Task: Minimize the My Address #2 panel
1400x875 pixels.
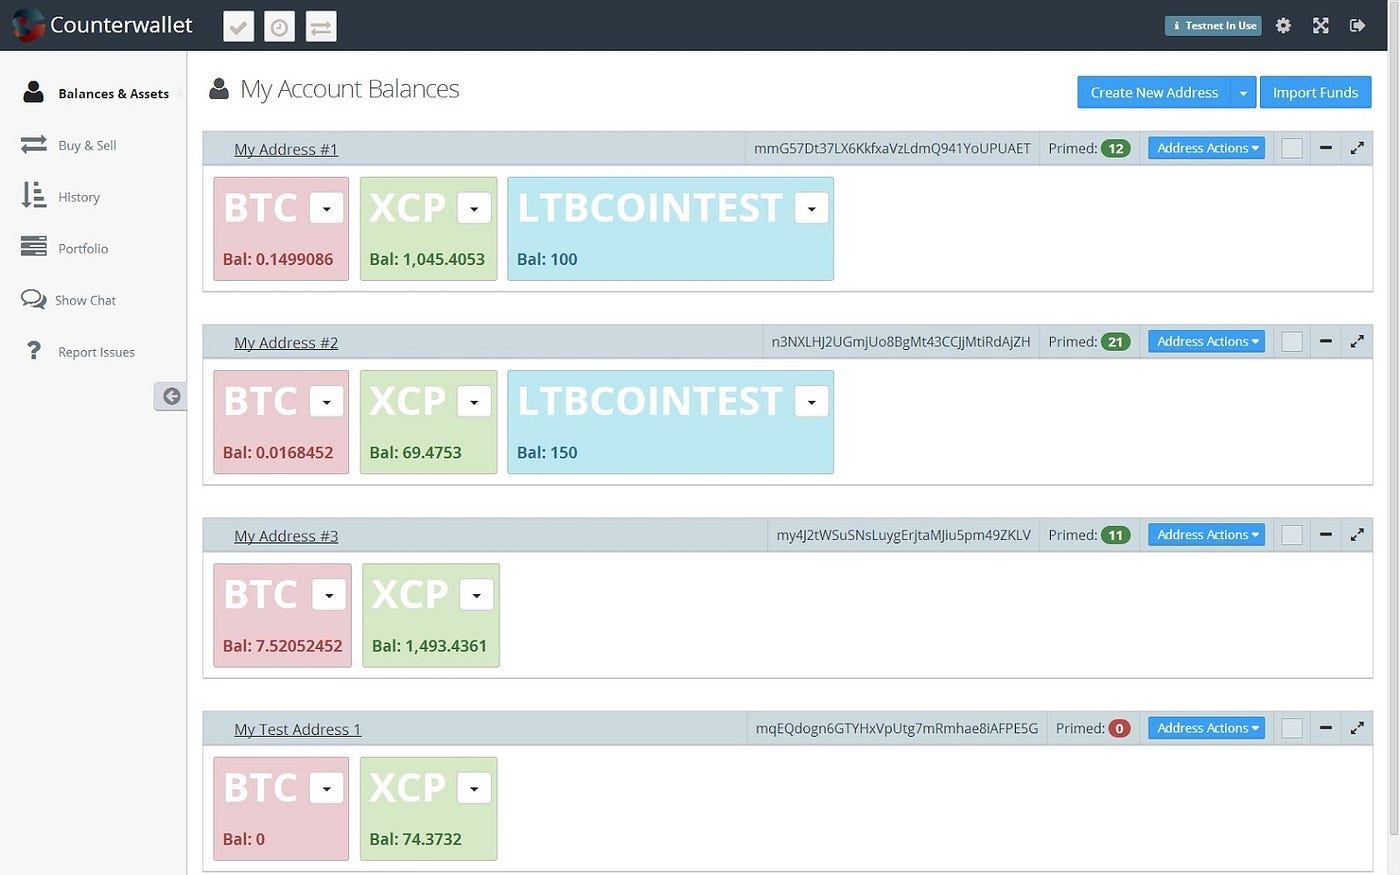Action: [1325, 341]
